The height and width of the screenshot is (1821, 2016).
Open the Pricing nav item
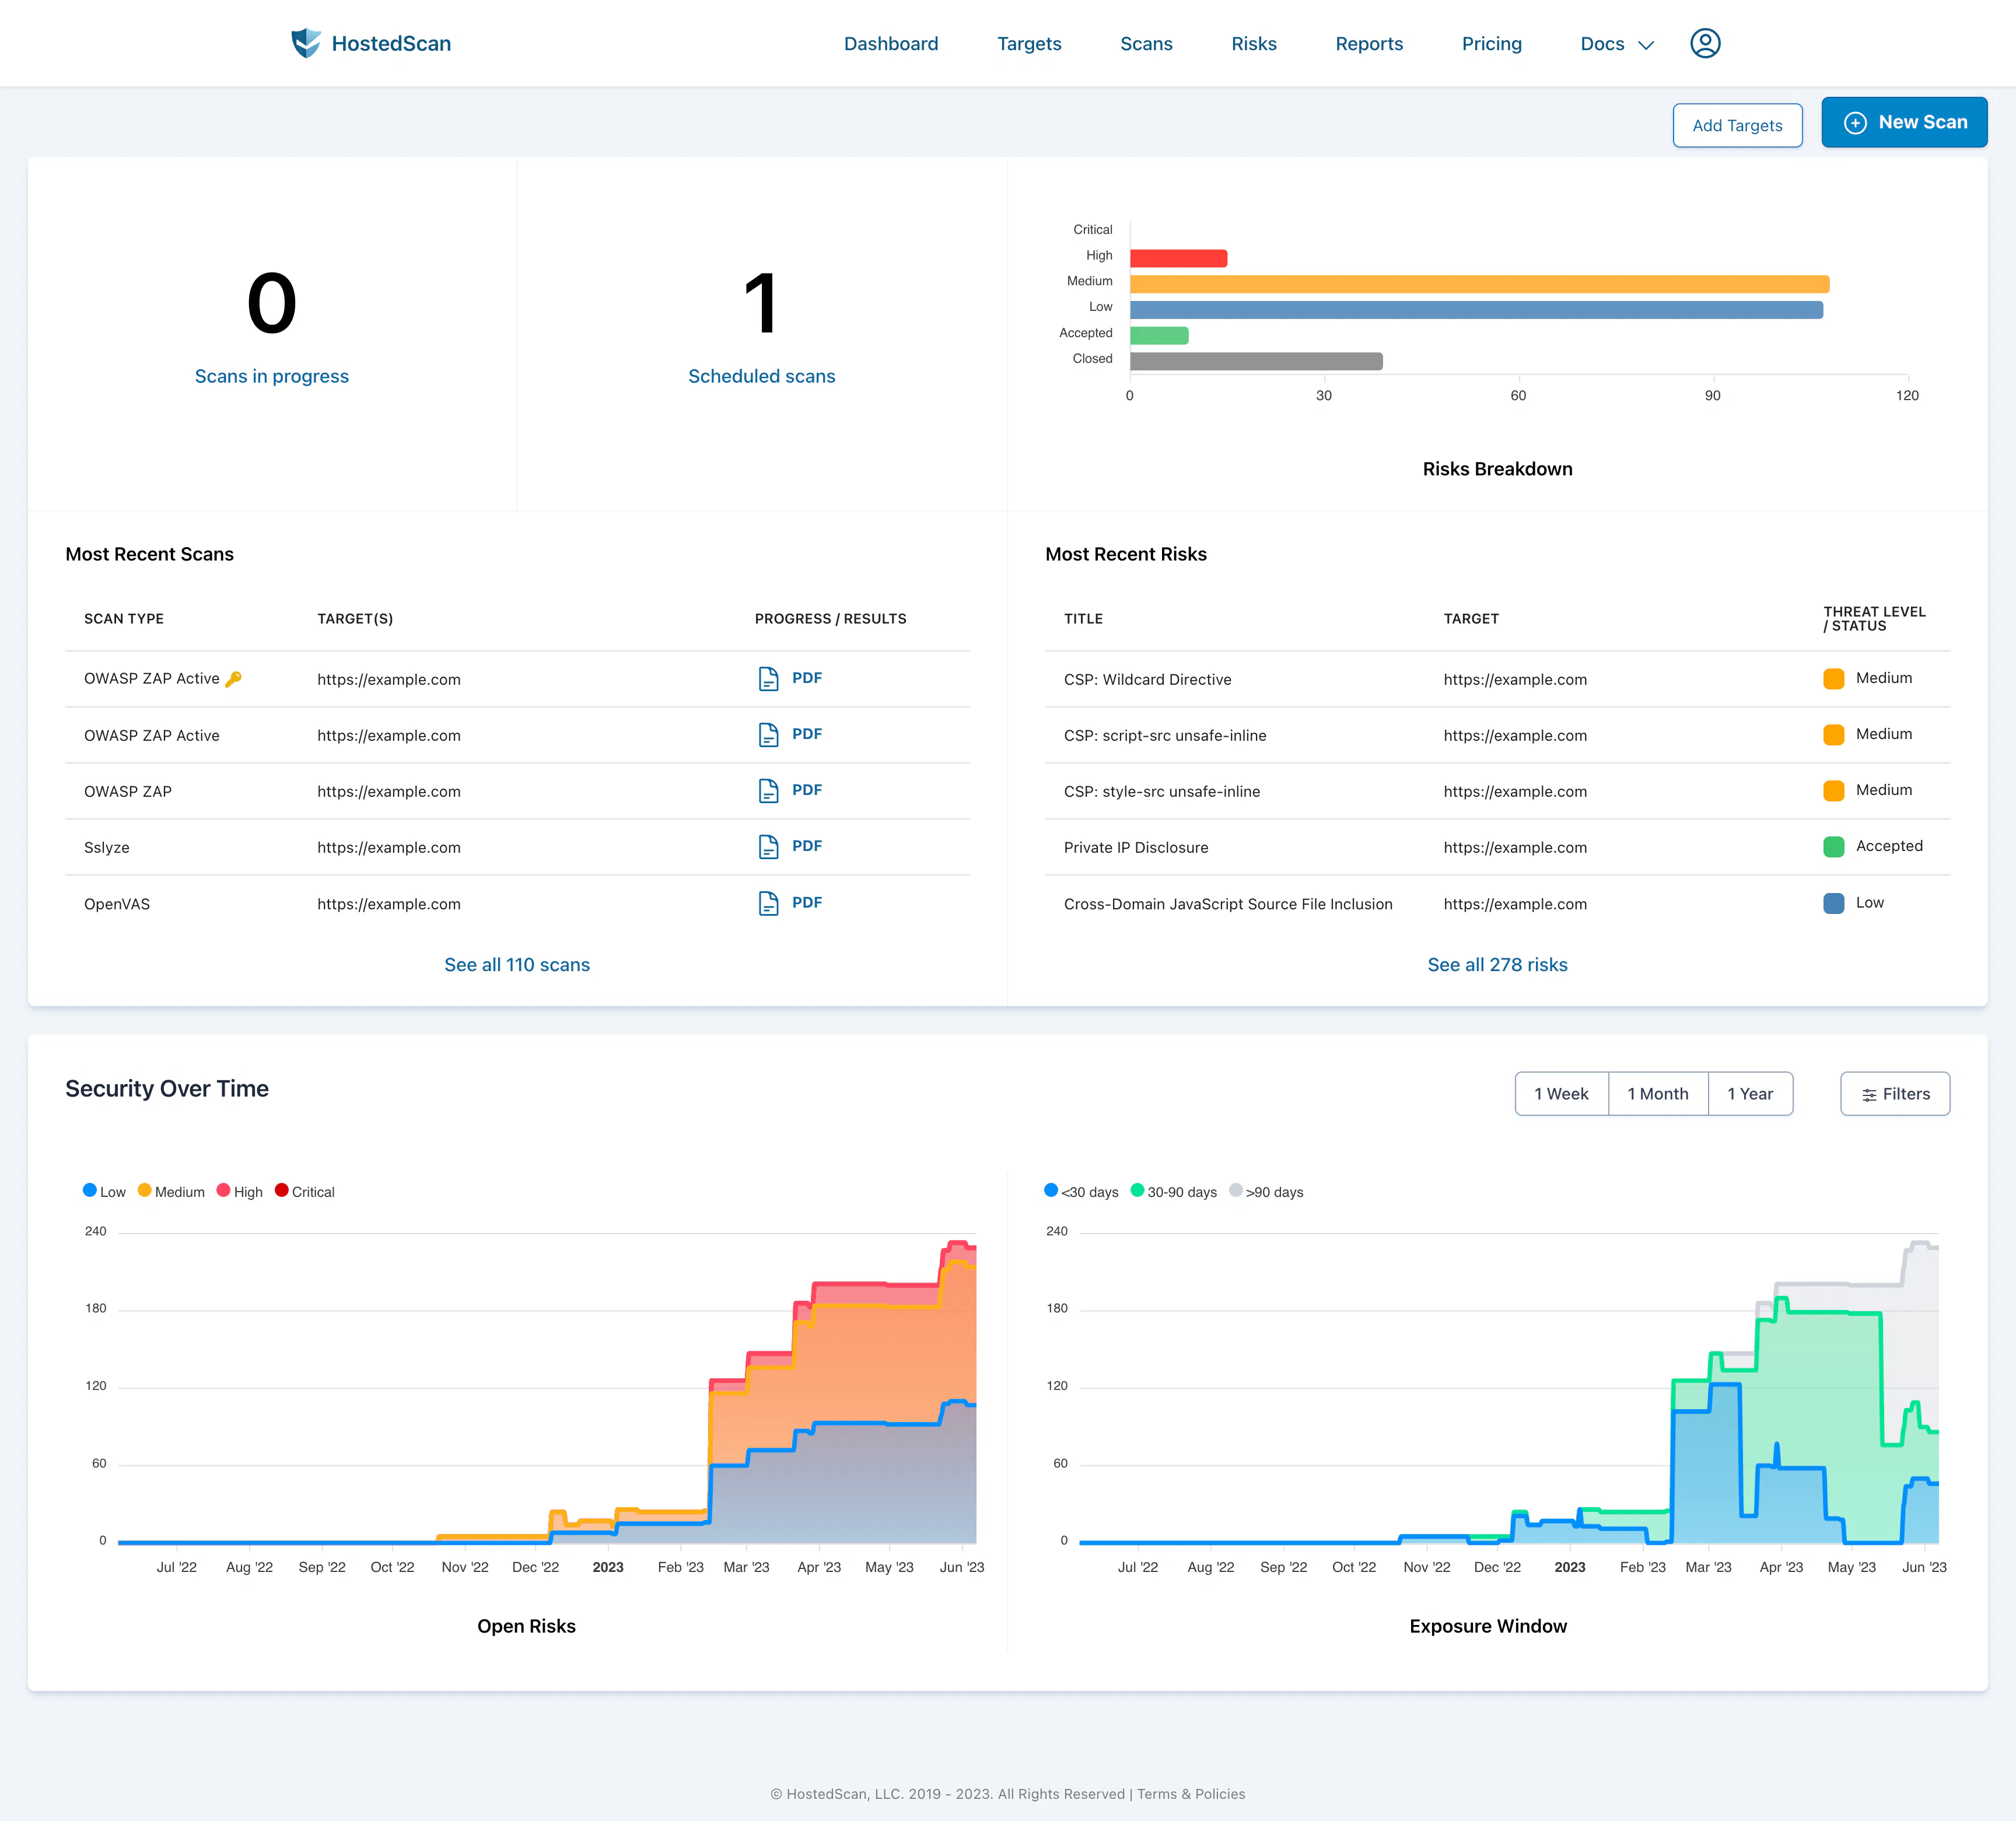pos(1491,44)
